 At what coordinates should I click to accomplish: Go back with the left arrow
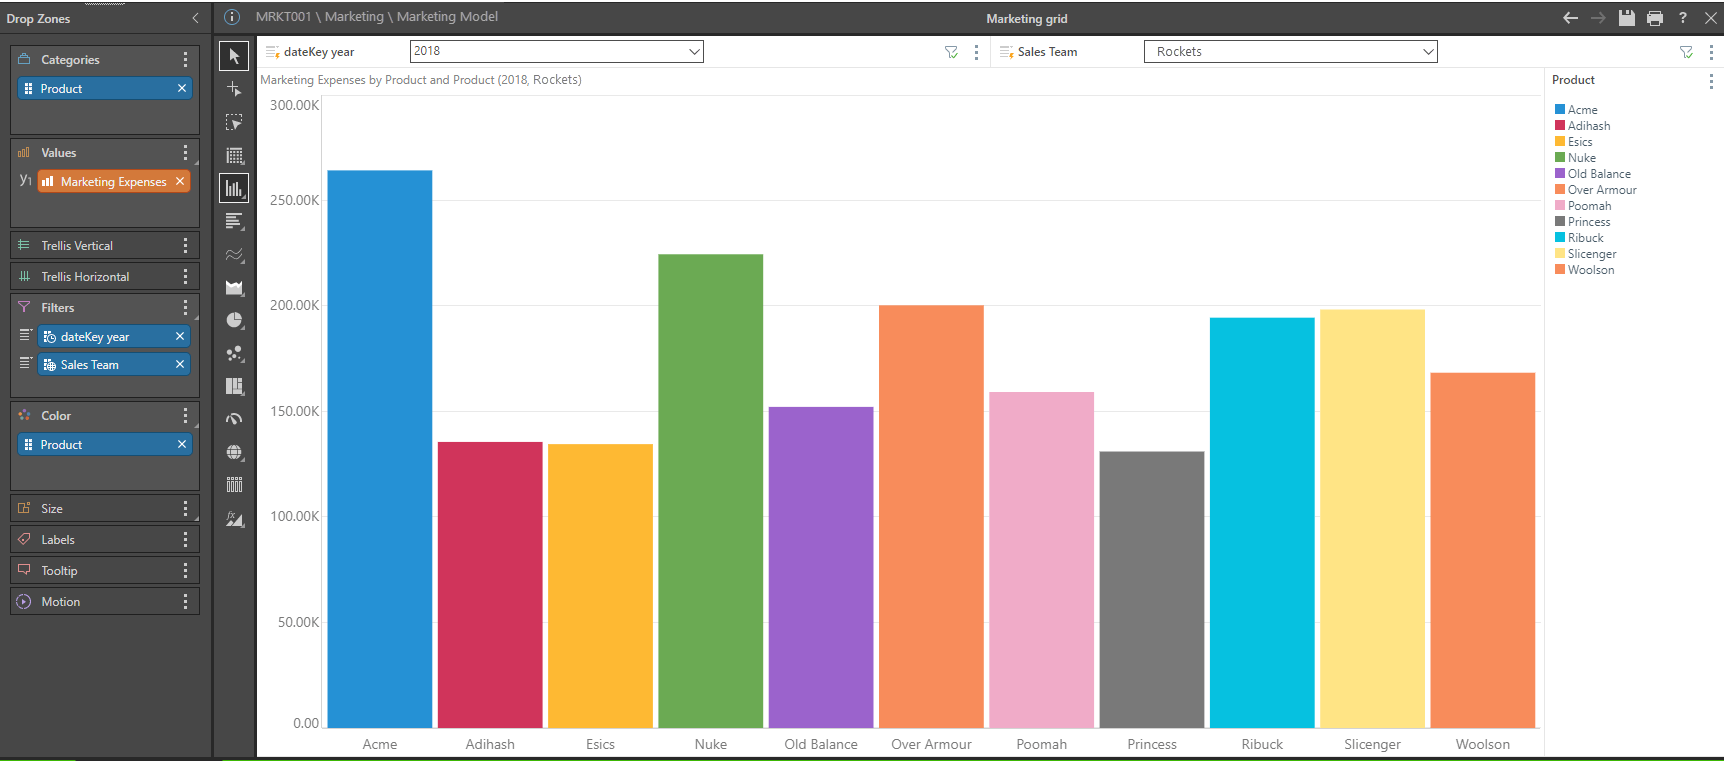pyautogui.click(x=1570, y=18)
